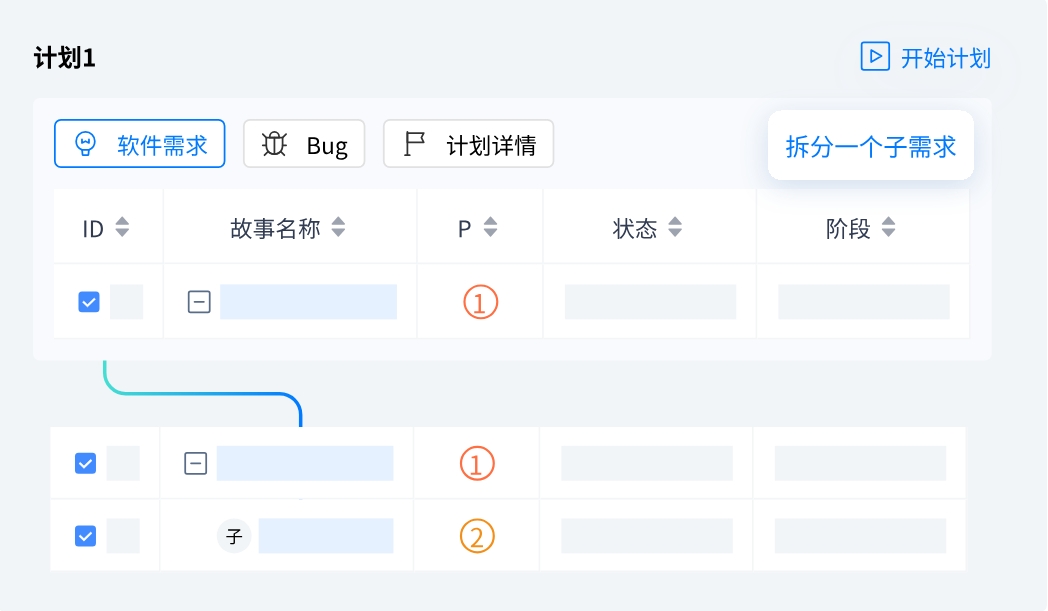Click the sort arrows beside 阶段
Image resolution: width=1048 pixels, height=611 pixels.
click(888, 228)
